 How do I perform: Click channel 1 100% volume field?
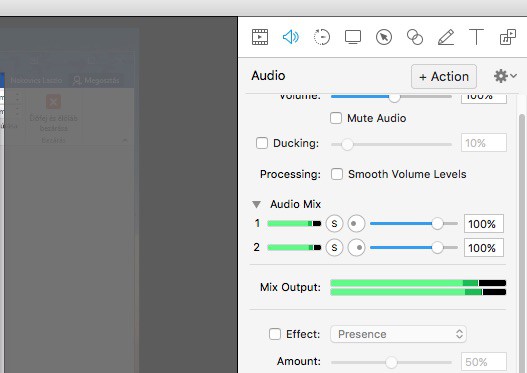click(x=484, y=223)
